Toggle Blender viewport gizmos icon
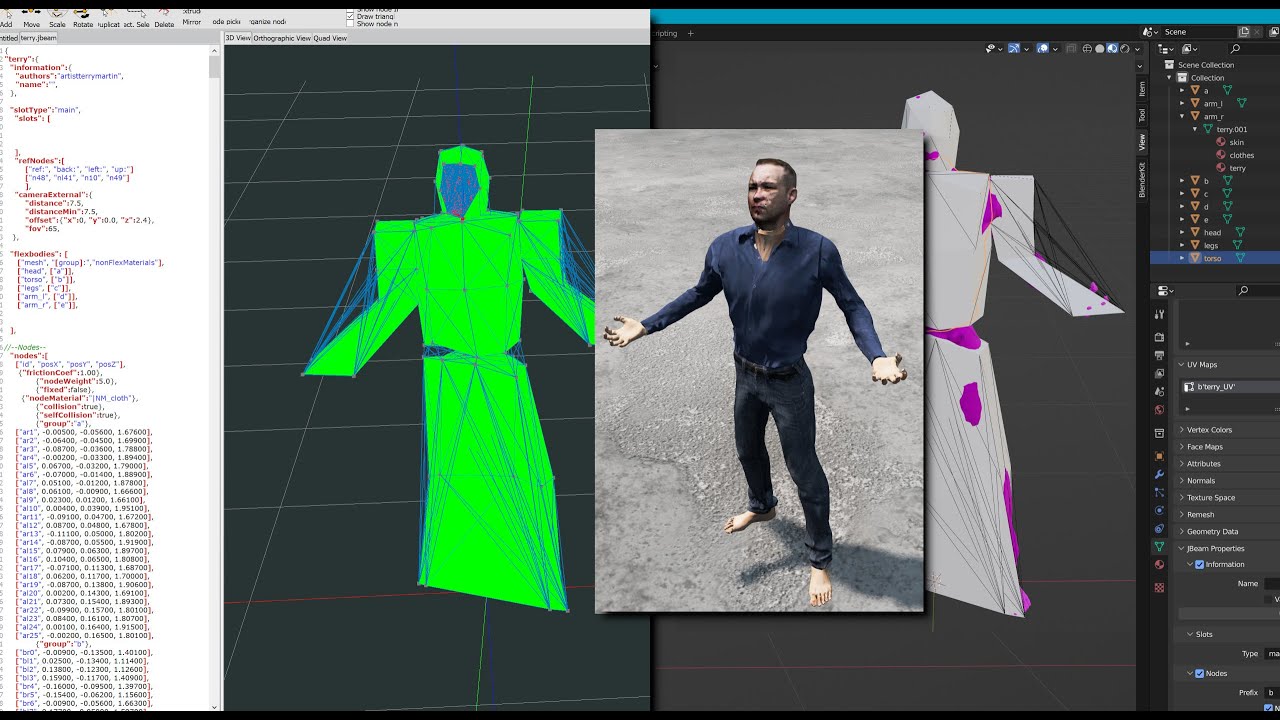1280x720 pixels. pyautogui.click(x=1014, y=48)
